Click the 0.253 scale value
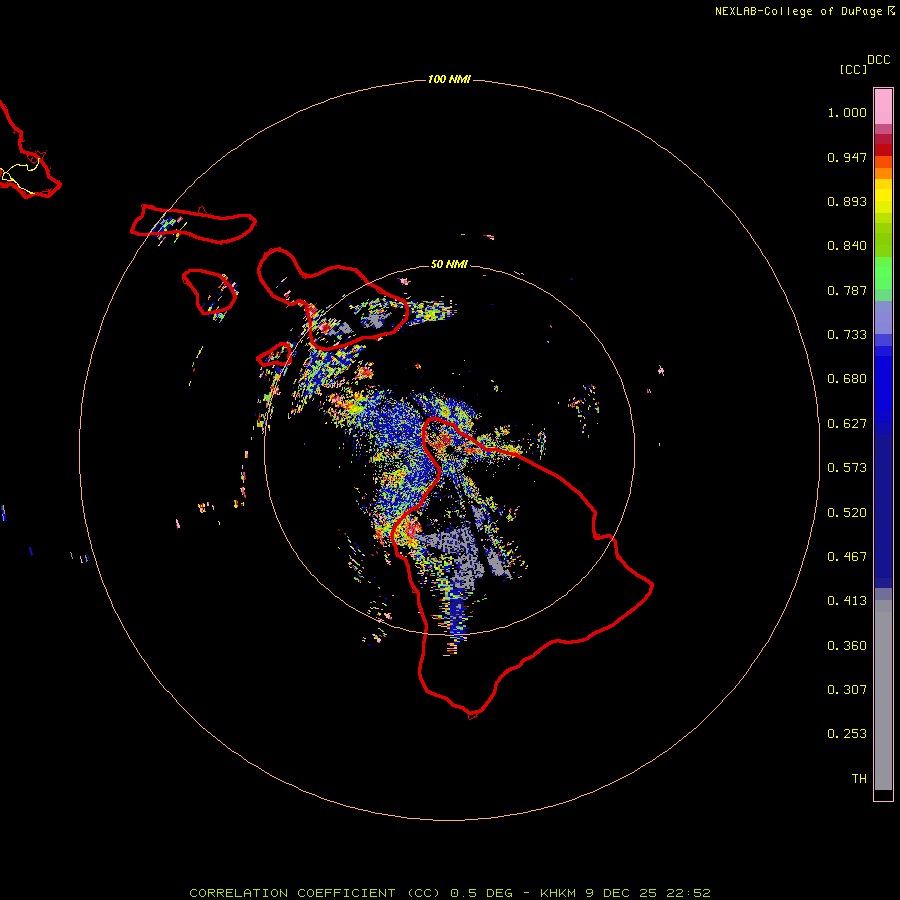This screenshot has height=900, width=900. [847, 734]
